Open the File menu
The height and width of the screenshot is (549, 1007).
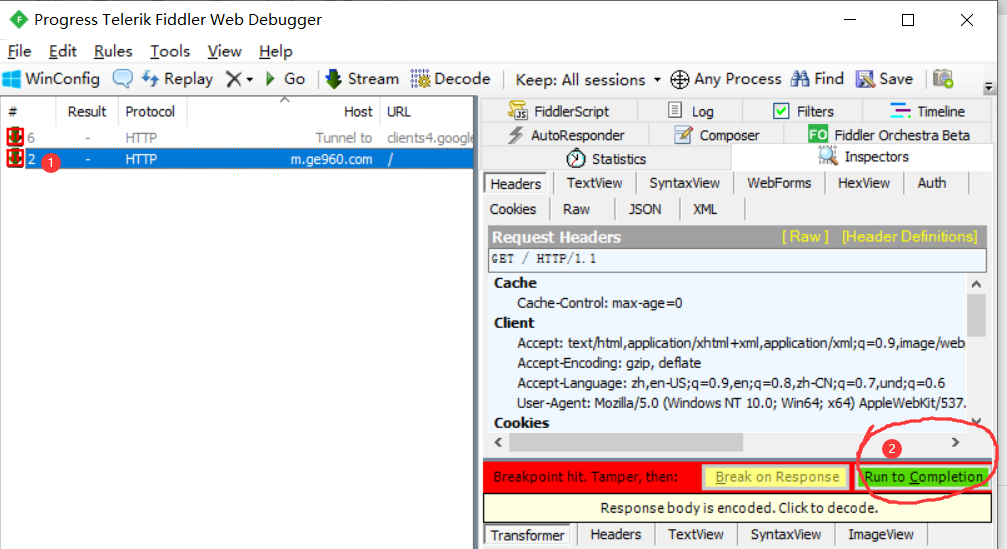(x=19, y=51)
